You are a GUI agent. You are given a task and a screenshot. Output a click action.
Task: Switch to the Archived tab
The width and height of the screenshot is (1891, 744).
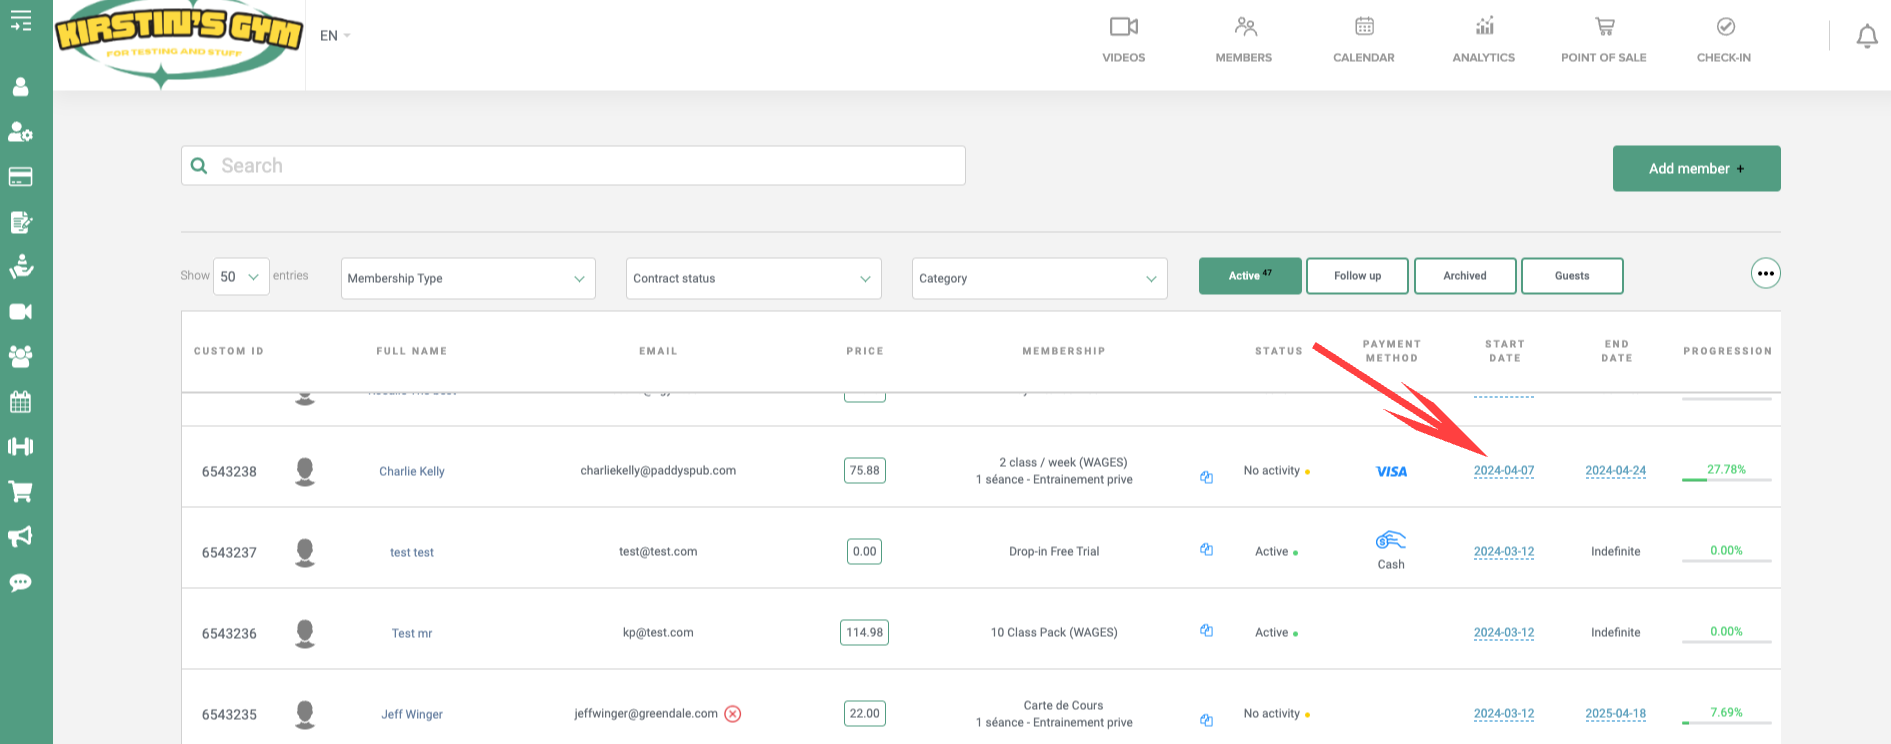[x=1464, y=276]
